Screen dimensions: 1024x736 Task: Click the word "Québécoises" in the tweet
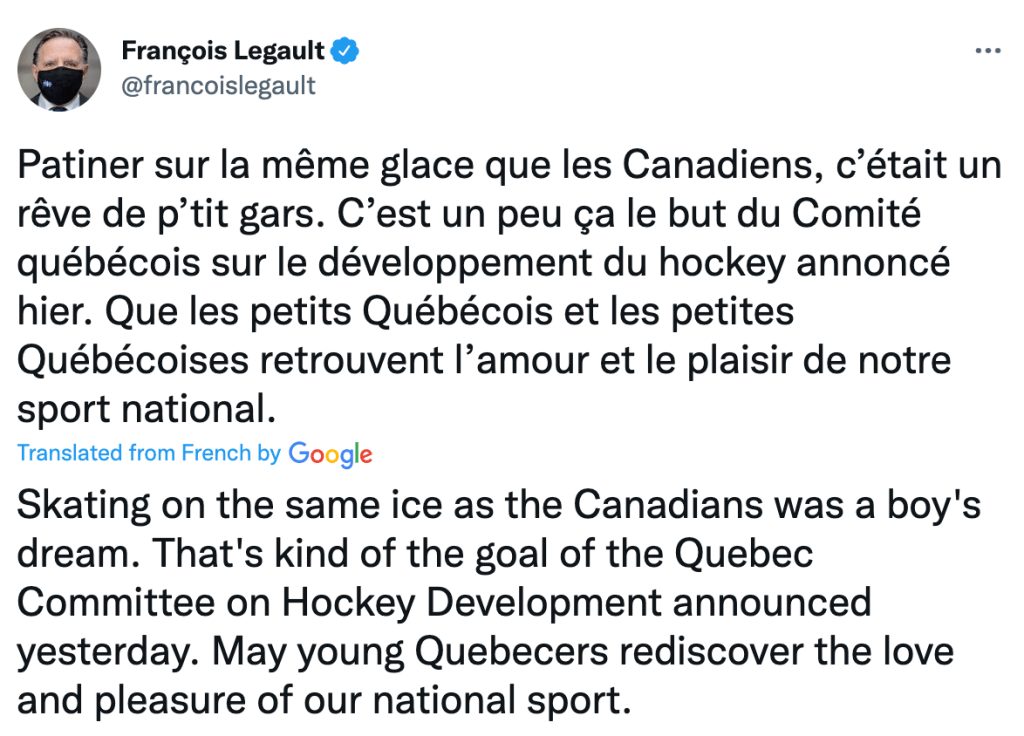(147, 361)
